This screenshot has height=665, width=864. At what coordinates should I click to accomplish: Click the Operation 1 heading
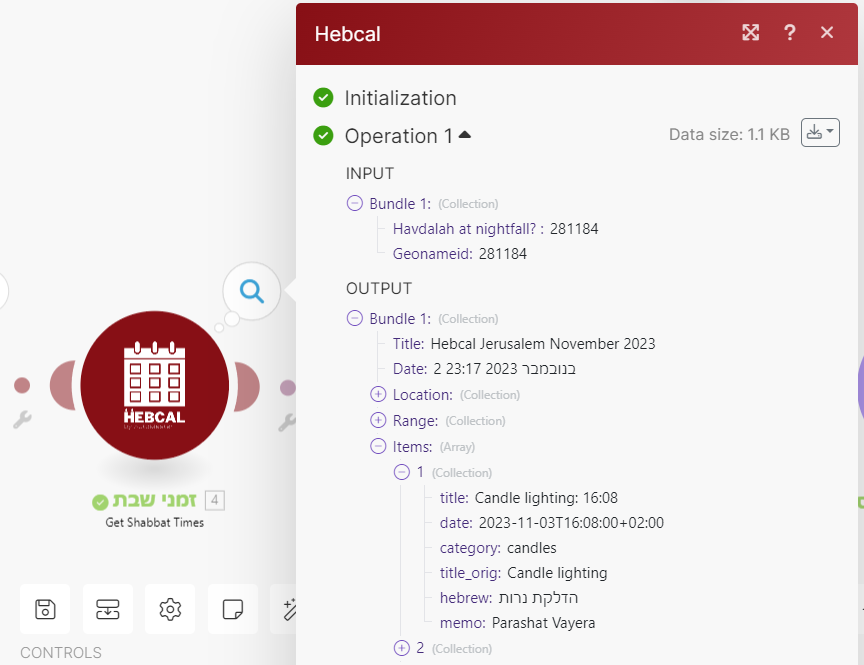399,136
